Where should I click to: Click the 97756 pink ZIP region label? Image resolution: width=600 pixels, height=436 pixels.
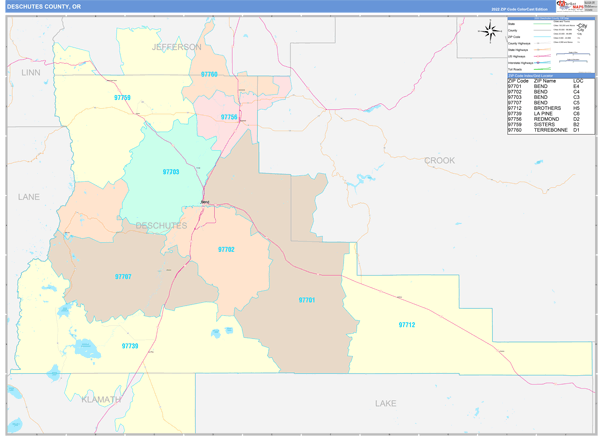tap(229, 117)
